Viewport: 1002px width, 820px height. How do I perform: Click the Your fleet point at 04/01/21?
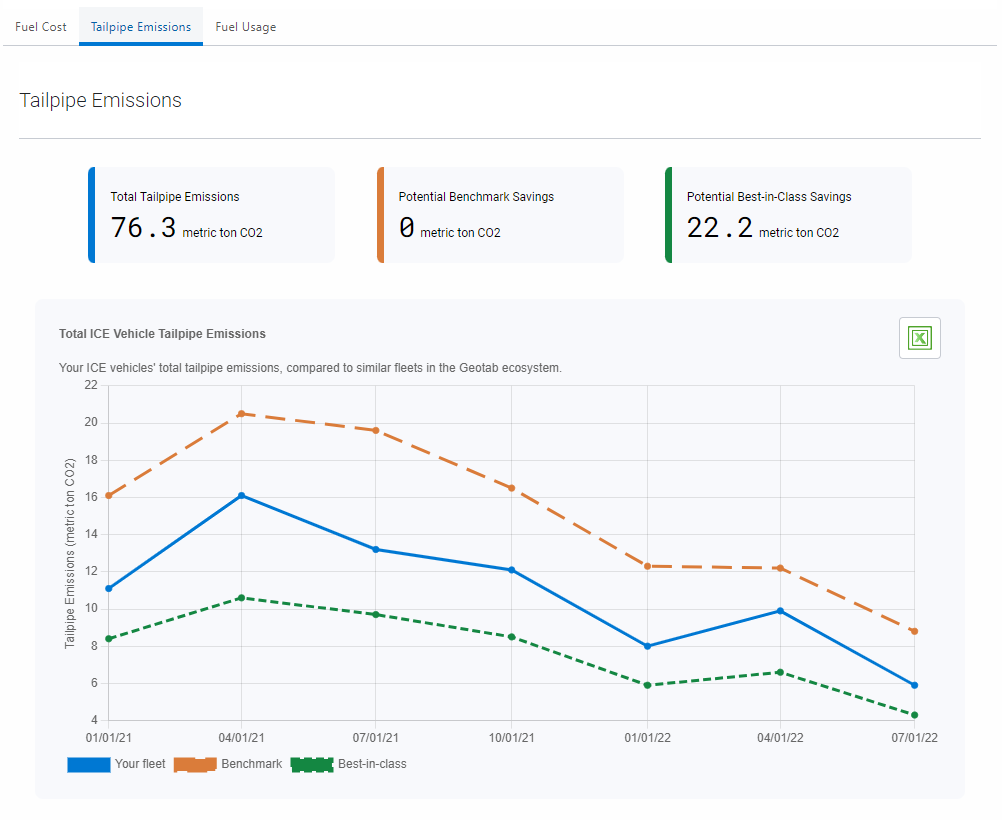242,495
